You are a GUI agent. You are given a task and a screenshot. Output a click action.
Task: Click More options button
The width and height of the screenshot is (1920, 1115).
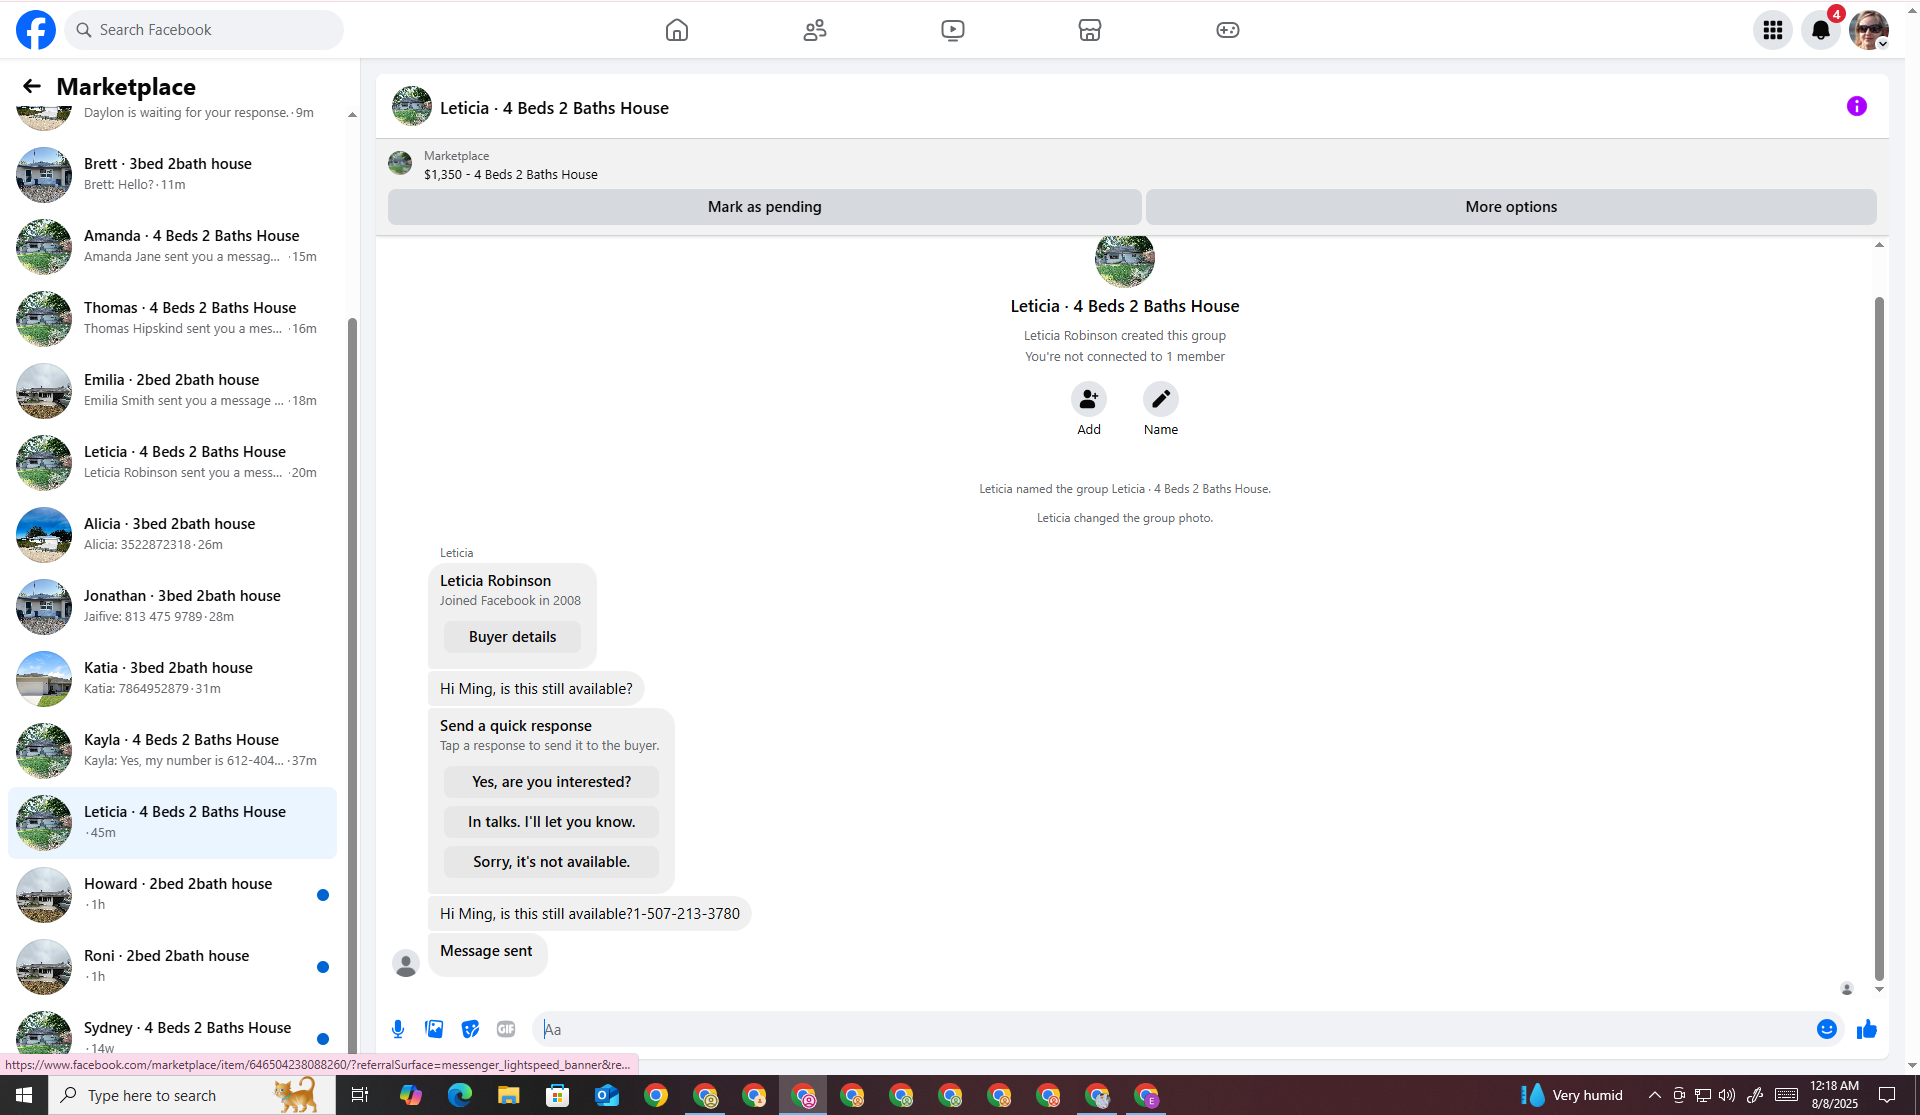(x=1510, y=207)
